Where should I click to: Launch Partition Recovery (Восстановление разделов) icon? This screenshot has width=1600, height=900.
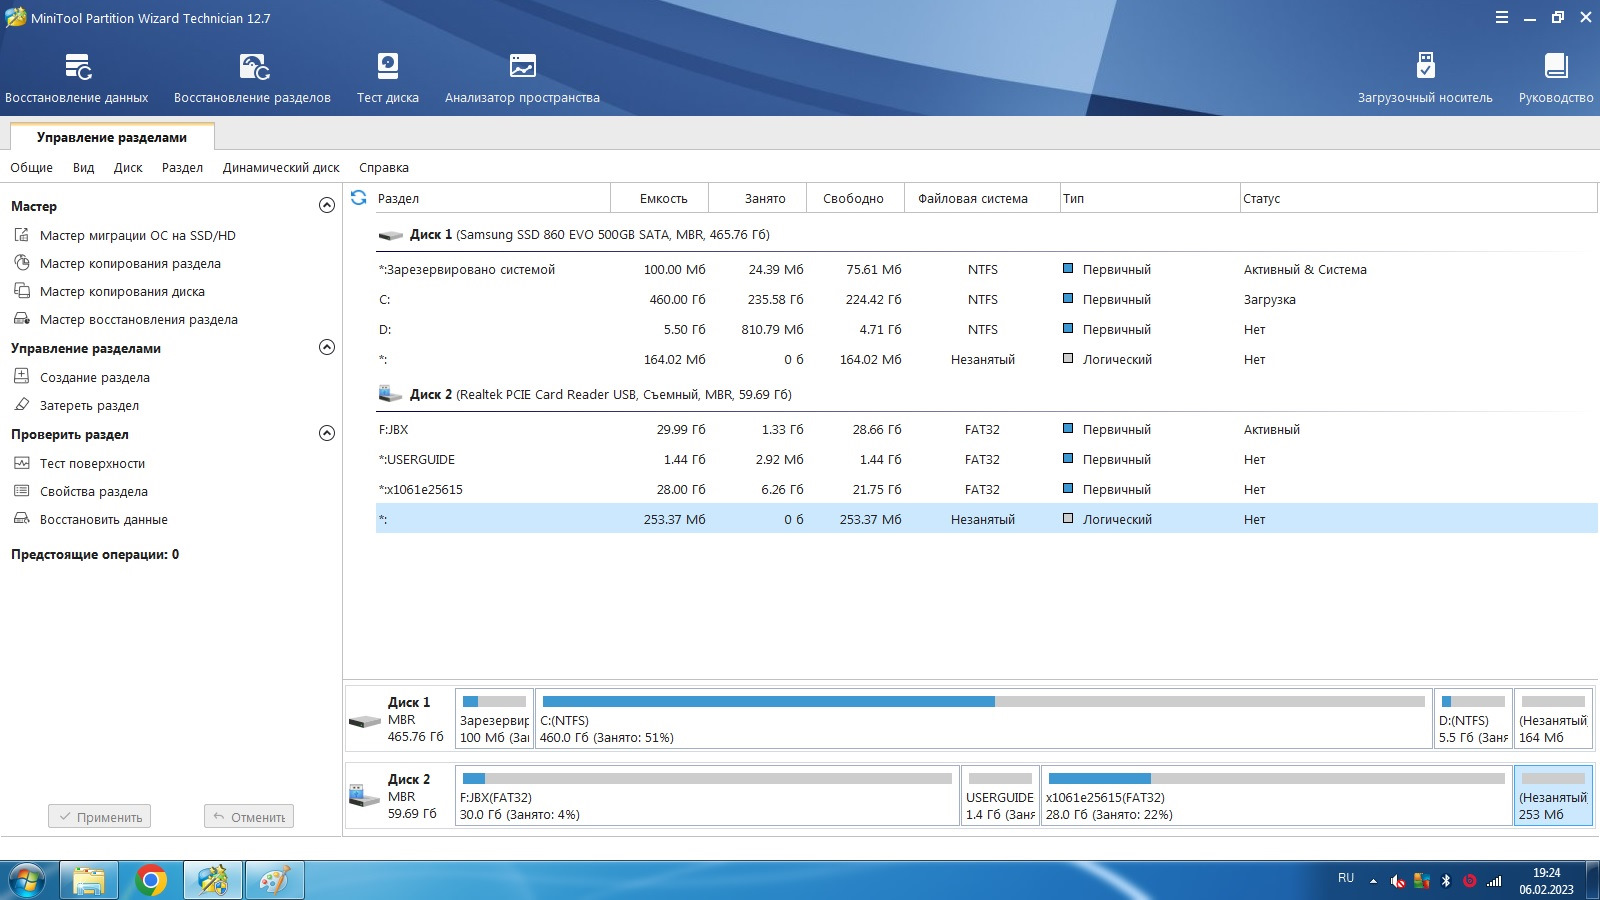pos(253,68)
